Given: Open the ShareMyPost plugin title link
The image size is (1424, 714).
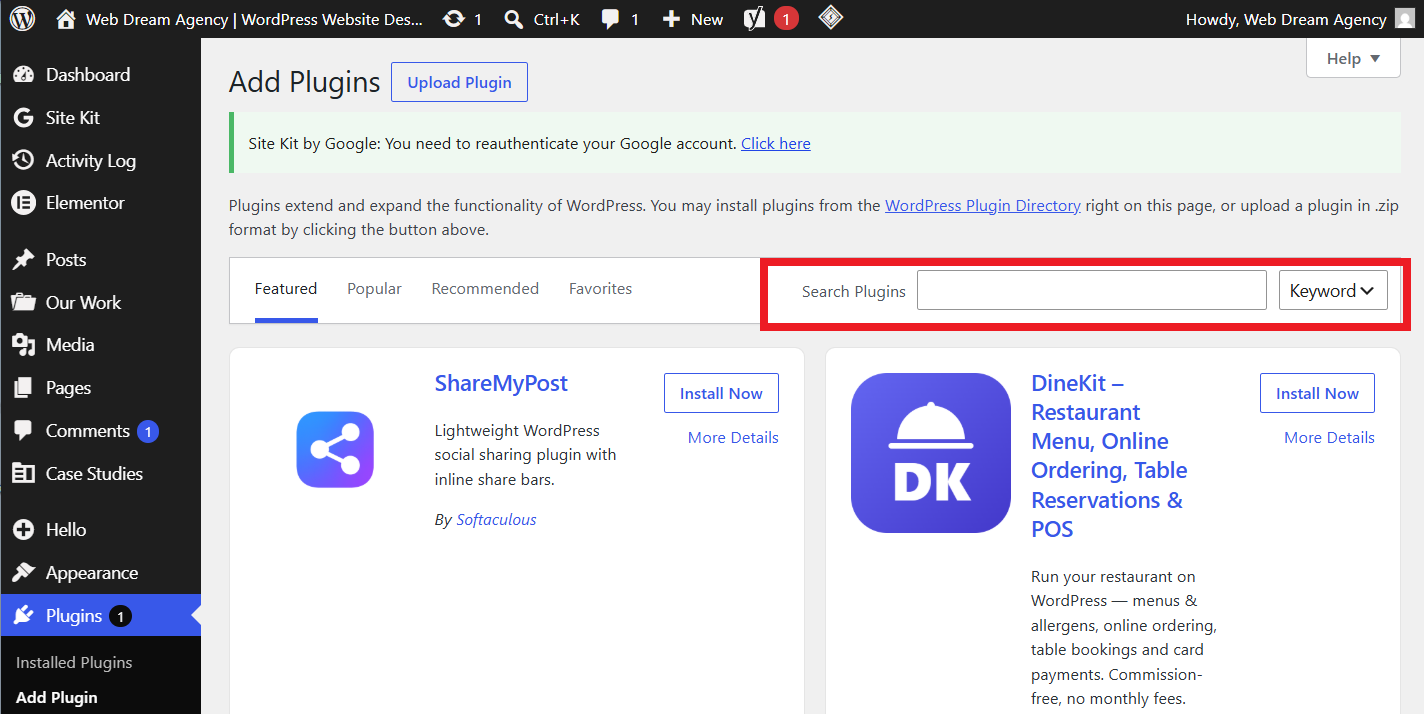Looking at the screenshot, I should 501,384.
